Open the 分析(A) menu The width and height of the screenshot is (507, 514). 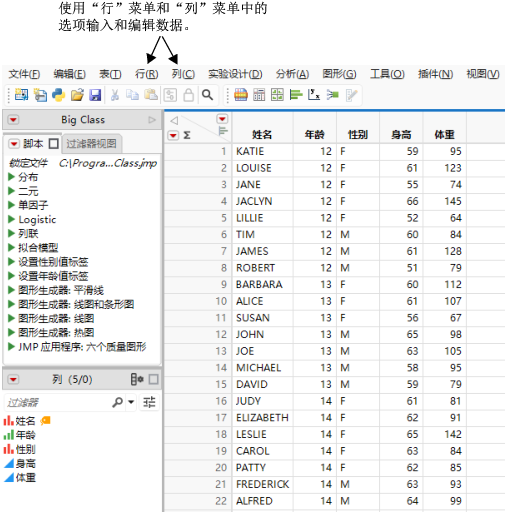(292, 74)
